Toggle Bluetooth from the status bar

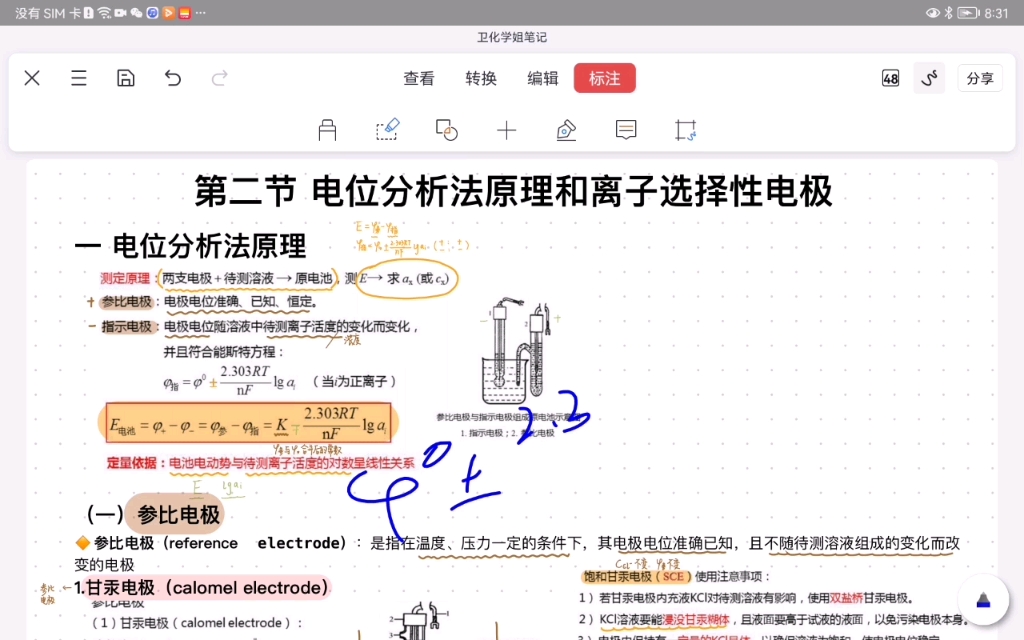(x=948, y=13)
